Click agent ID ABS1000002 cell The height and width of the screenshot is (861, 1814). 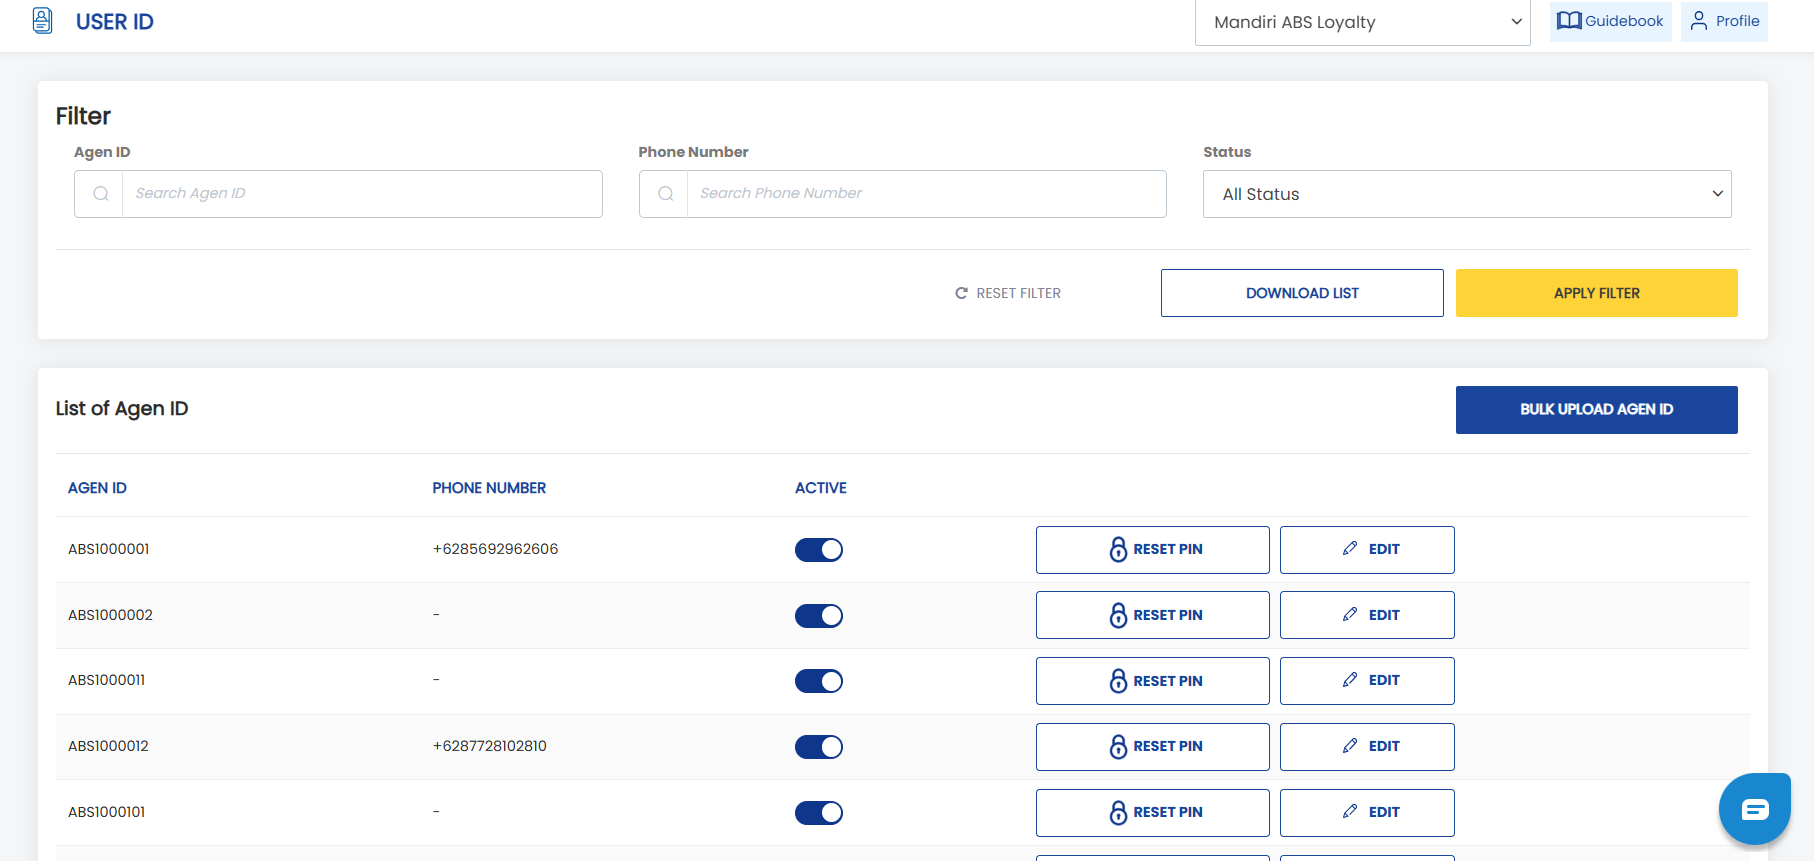(110, 615)
